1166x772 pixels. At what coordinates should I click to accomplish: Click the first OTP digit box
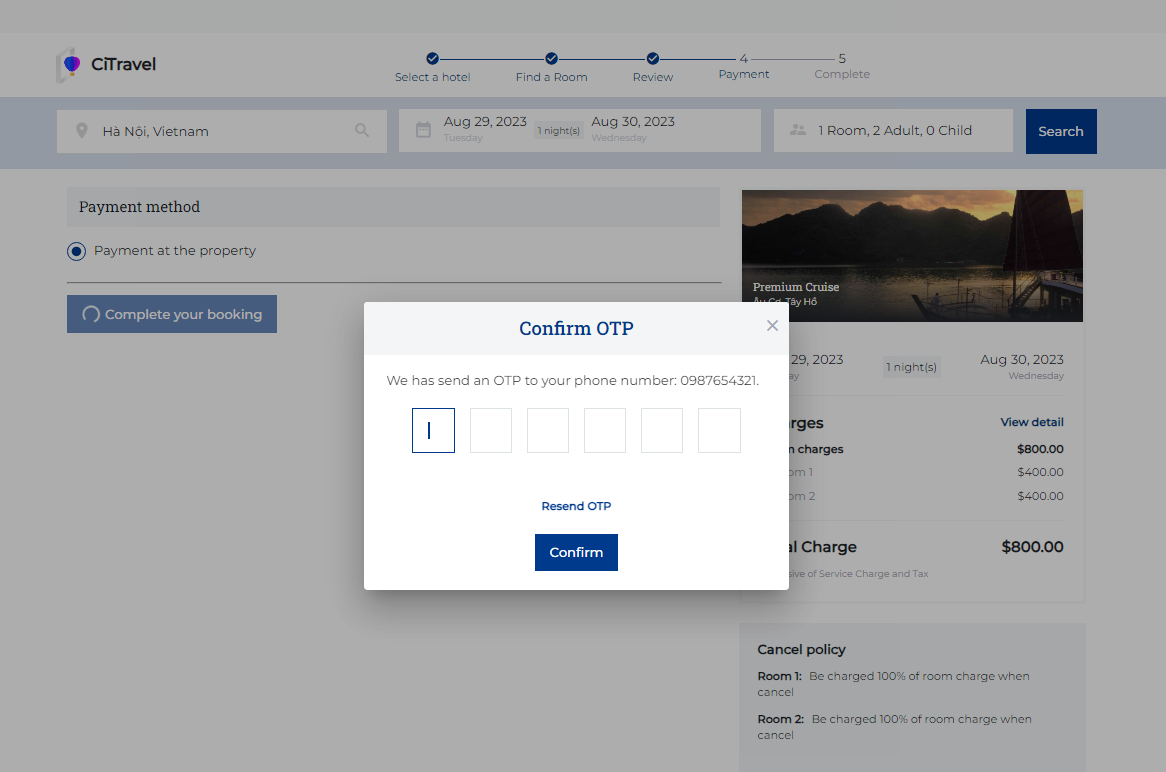433,430
